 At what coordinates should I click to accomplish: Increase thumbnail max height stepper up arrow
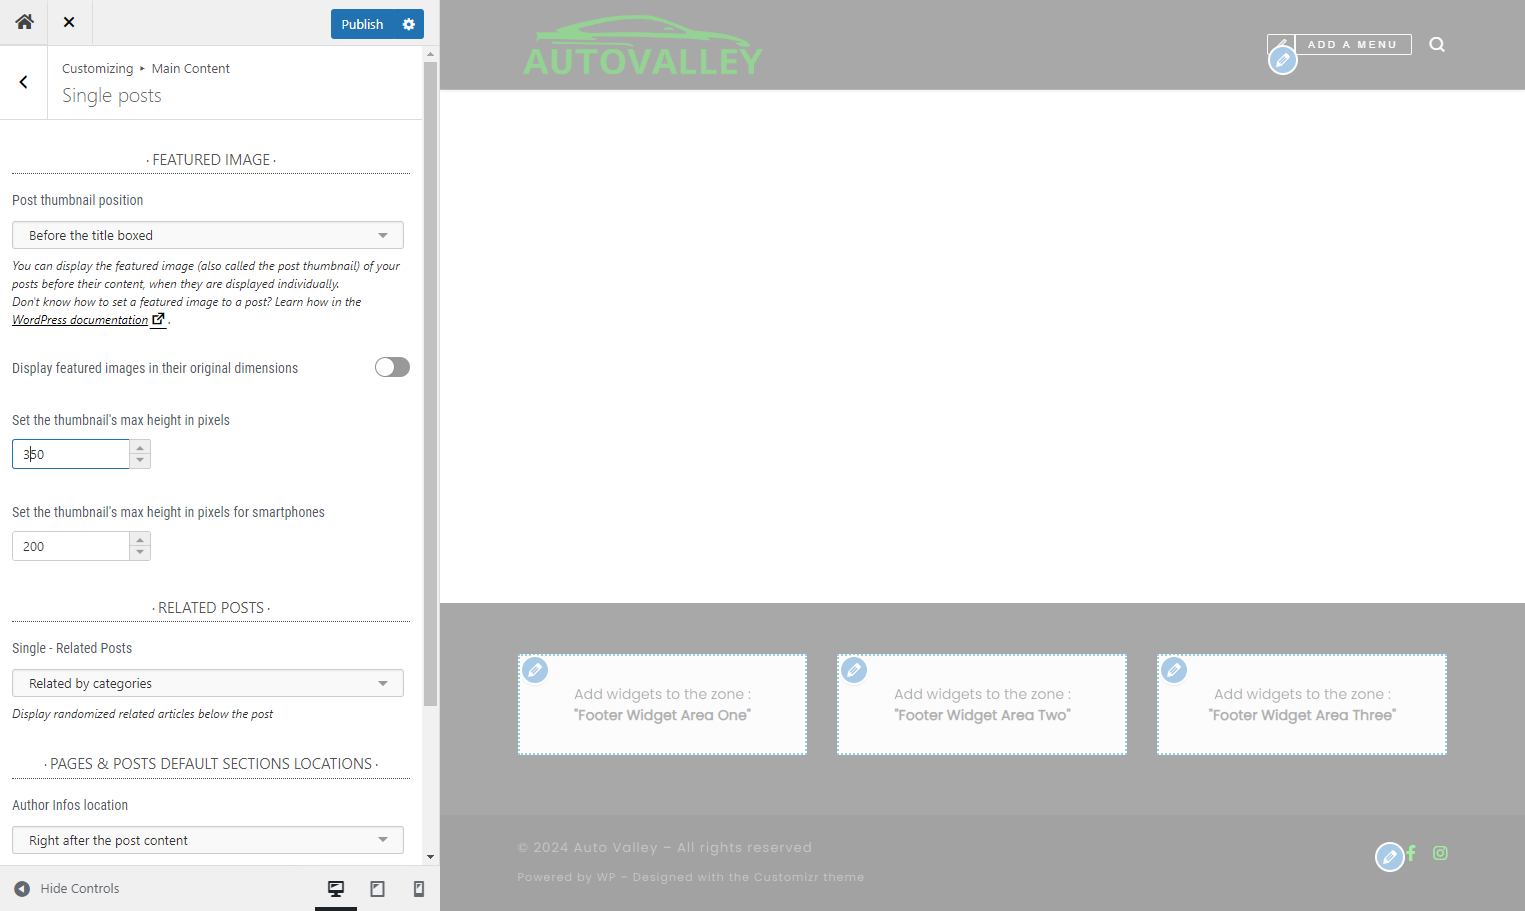click(140, 447)
